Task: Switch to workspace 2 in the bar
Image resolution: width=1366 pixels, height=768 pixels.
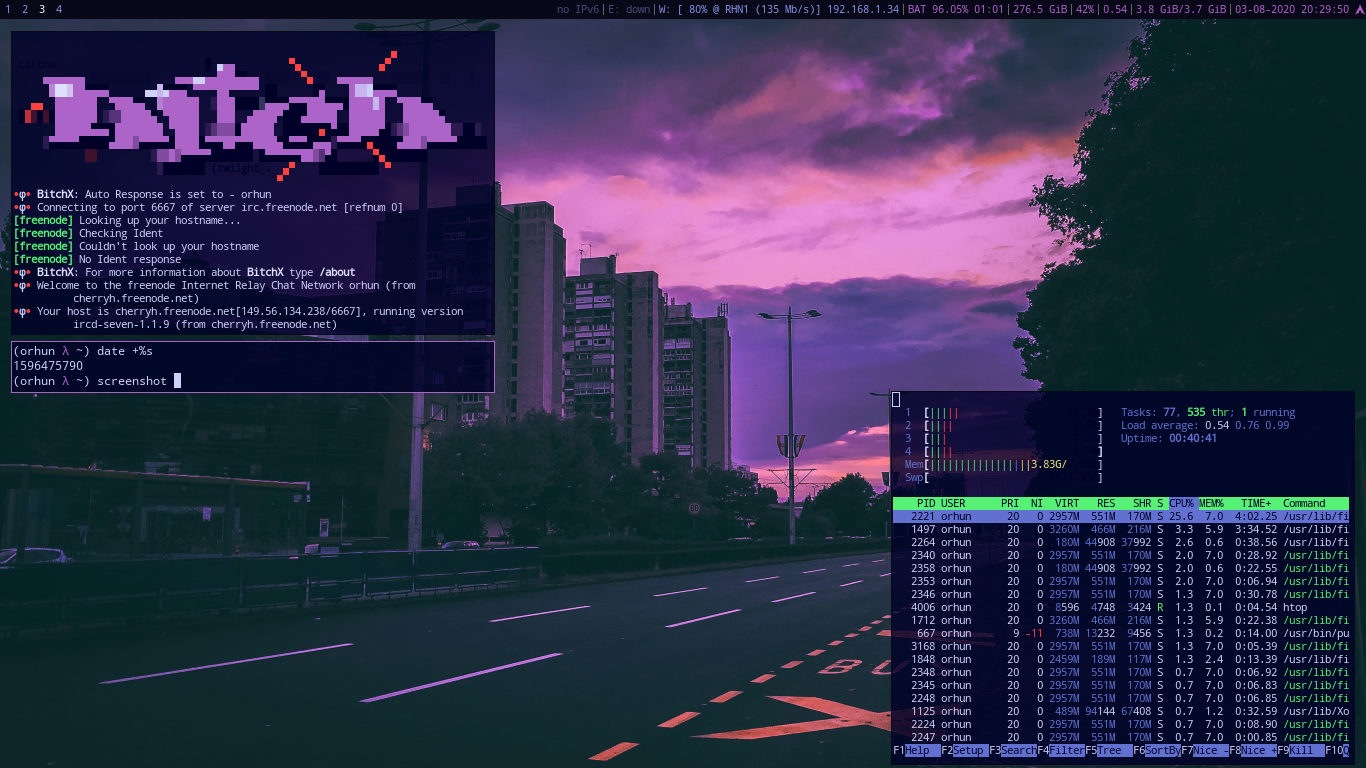Action: tap(25, 9)
